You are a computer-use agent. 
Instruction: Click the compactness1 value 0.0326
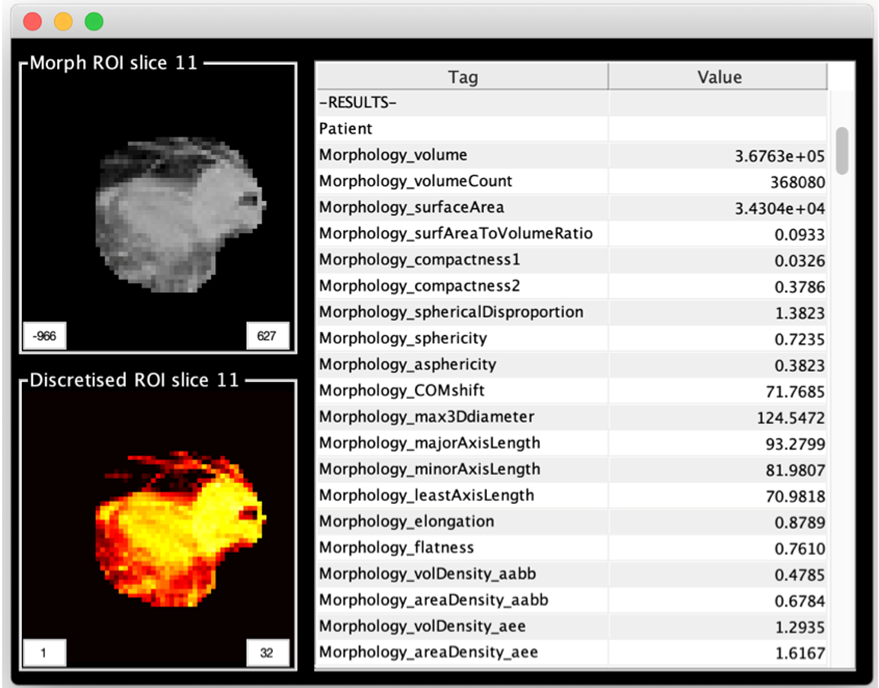tap(799, 261)
